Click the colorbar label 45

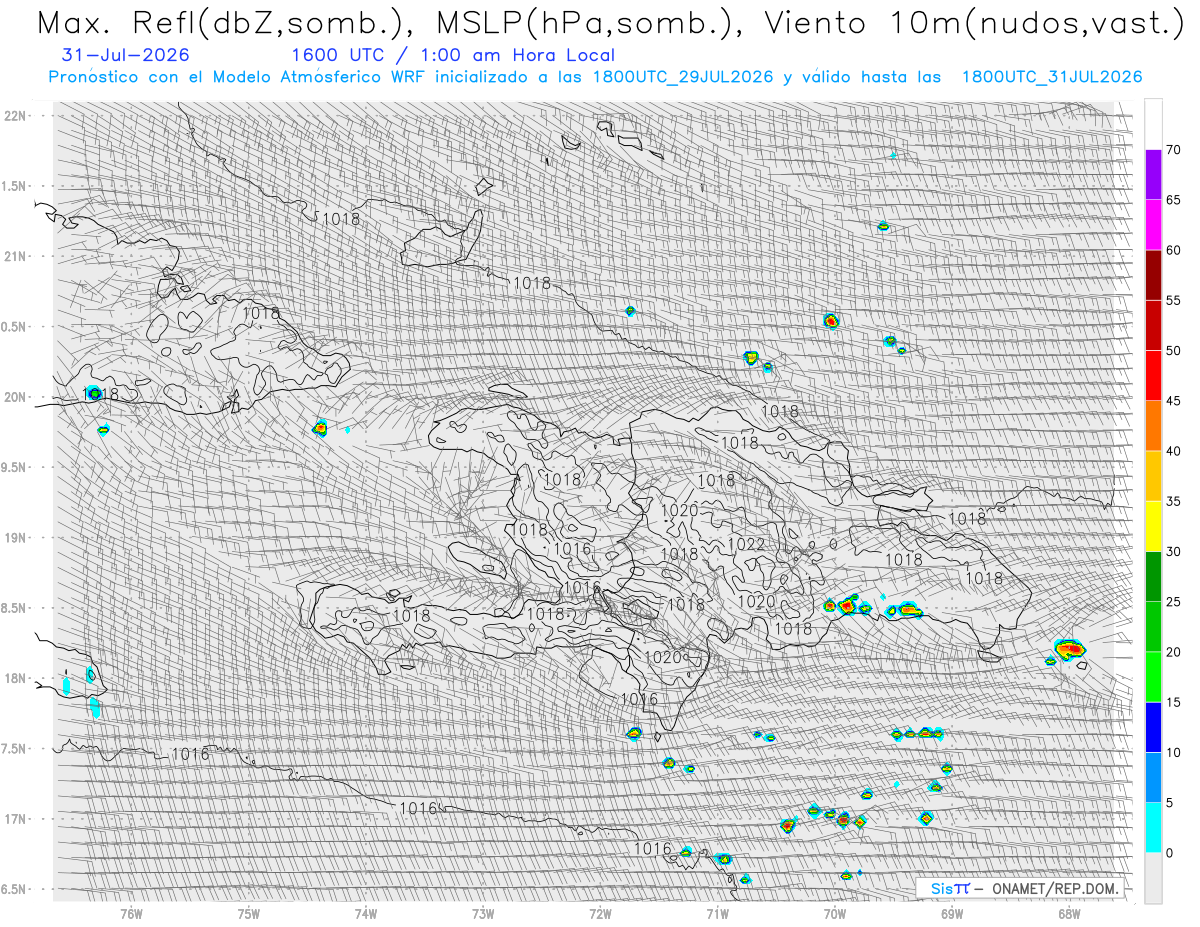pos(1174,401)
